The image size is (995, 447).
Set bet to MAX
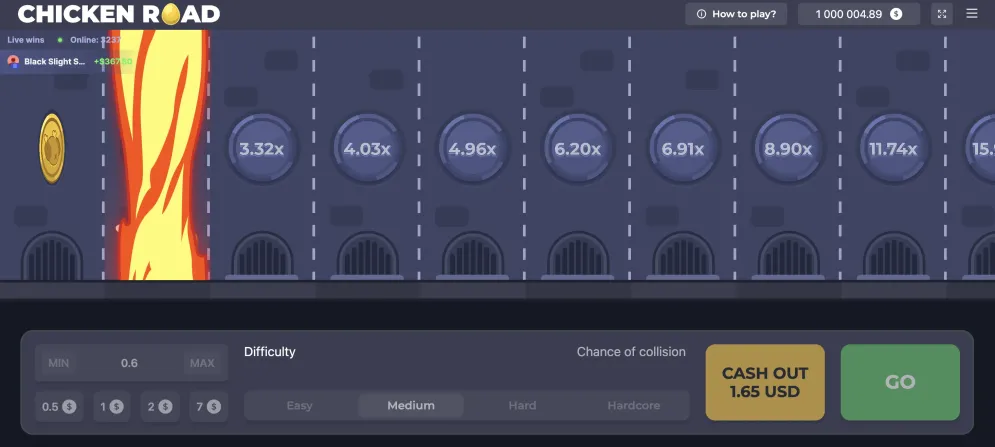(202, 363)
